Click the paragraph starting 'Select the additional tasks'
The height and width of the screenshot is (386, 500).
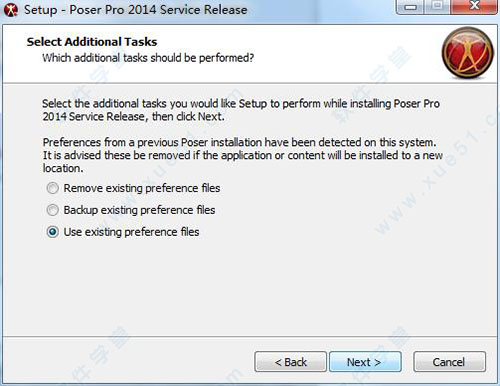(241, 110)
